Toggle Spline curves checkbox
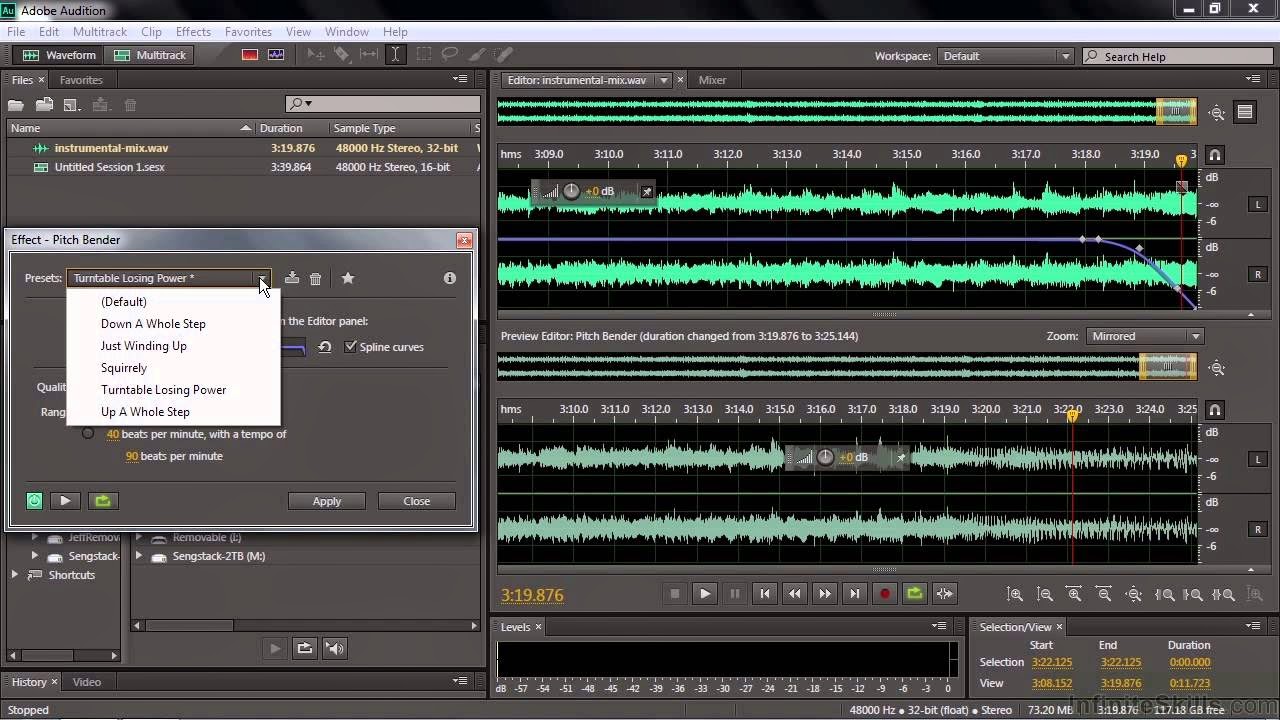The image size is (1280, 720). (x=350, y=347)
